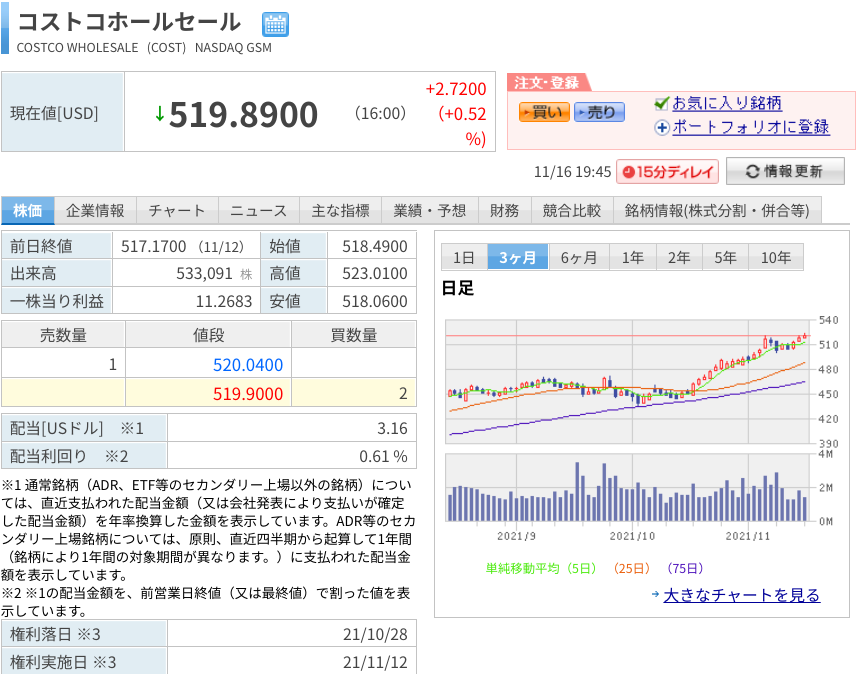Click the clock icon on 15分ディレイ

[628, 172]
